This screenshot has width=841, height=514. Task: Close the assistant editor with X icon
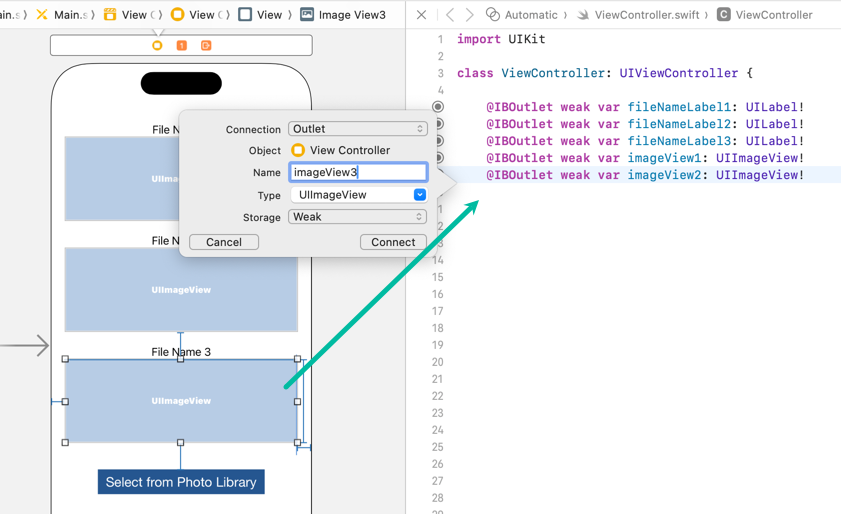[421, 15]
